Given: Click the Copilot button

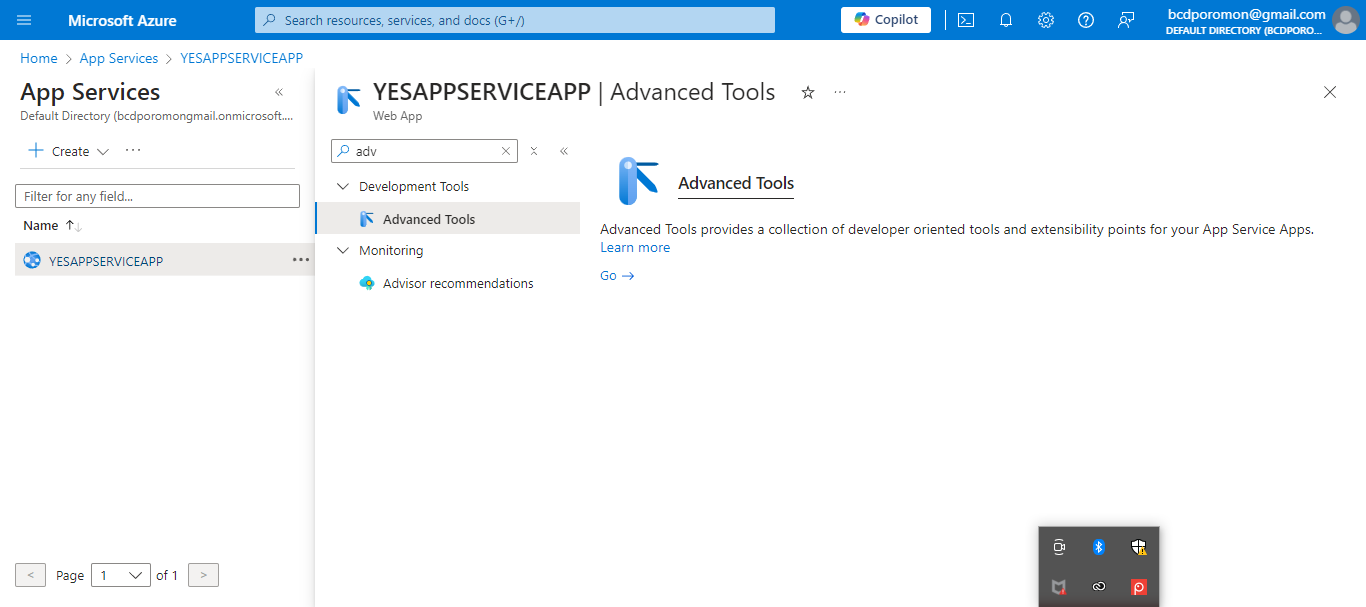Looking at the screenshot, I should click(886, 20).
